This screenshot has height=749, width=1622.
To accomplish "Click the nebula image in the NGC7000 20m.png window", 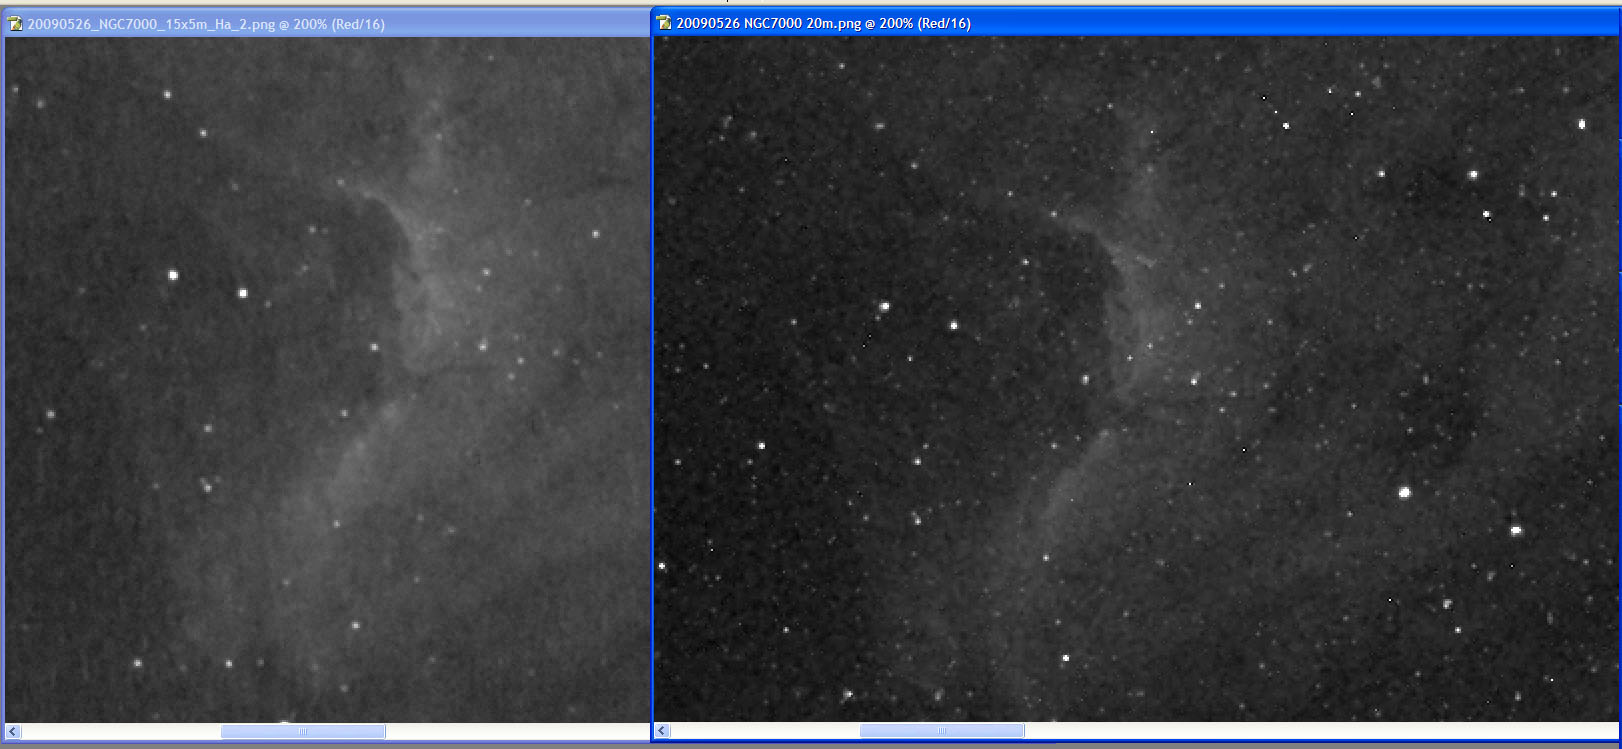I will click(x=1136, y=379).
